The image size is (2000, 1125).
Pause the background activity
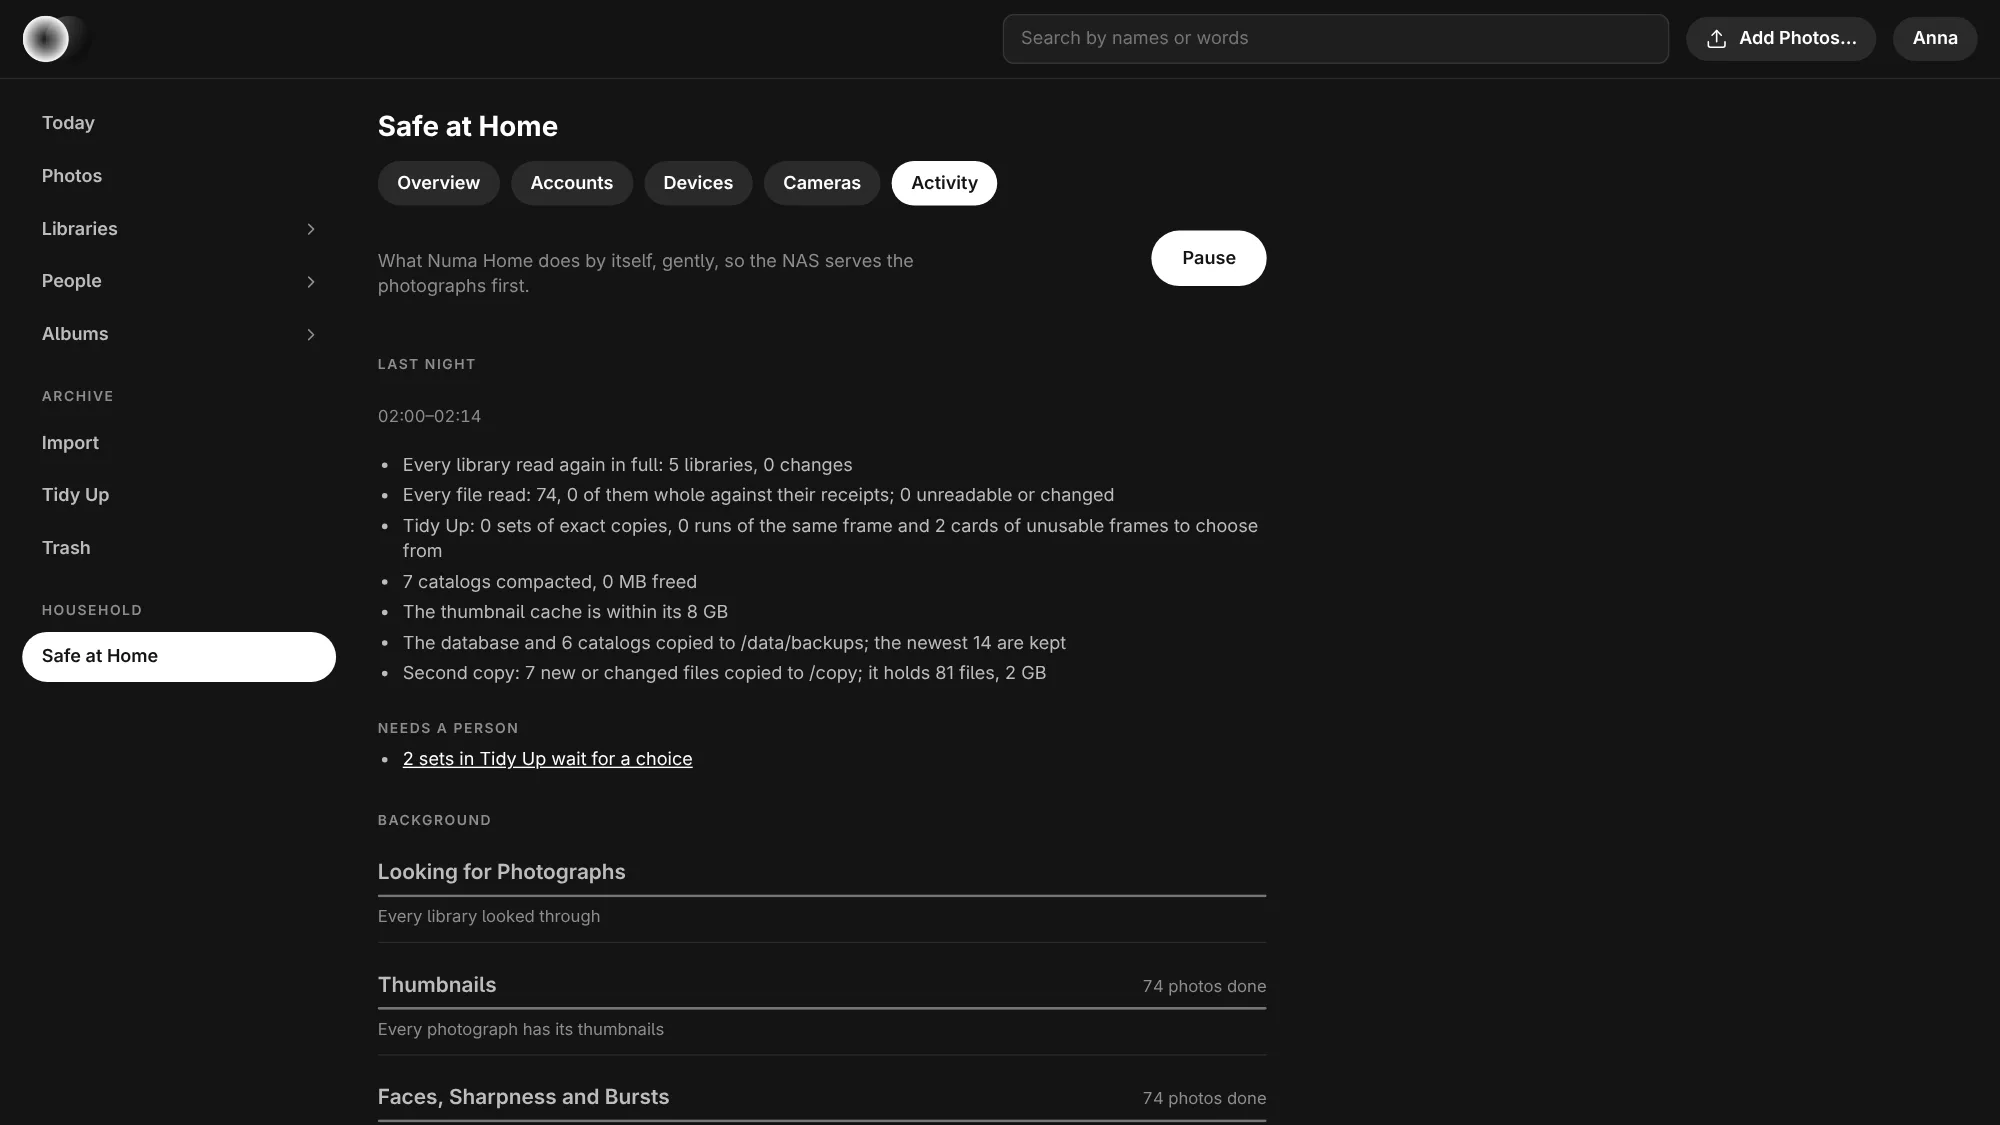pos(1208,258)
